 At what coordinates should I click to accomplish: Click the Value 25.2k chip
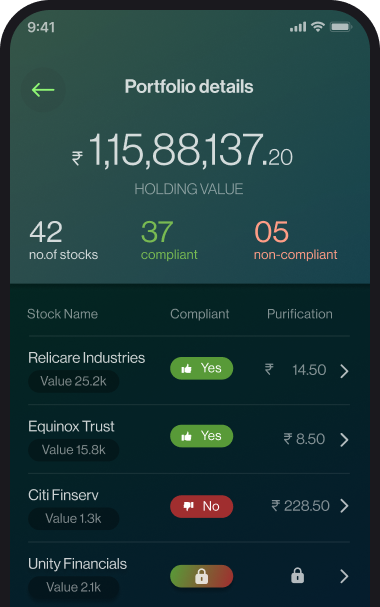click(x=74, y=381)
